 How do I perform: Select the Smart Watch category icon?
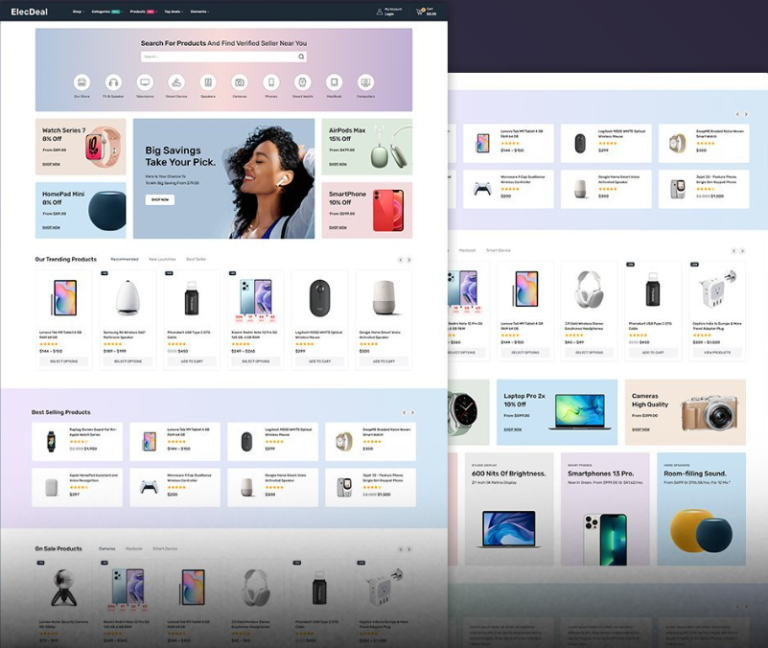(x=303, y=82)
